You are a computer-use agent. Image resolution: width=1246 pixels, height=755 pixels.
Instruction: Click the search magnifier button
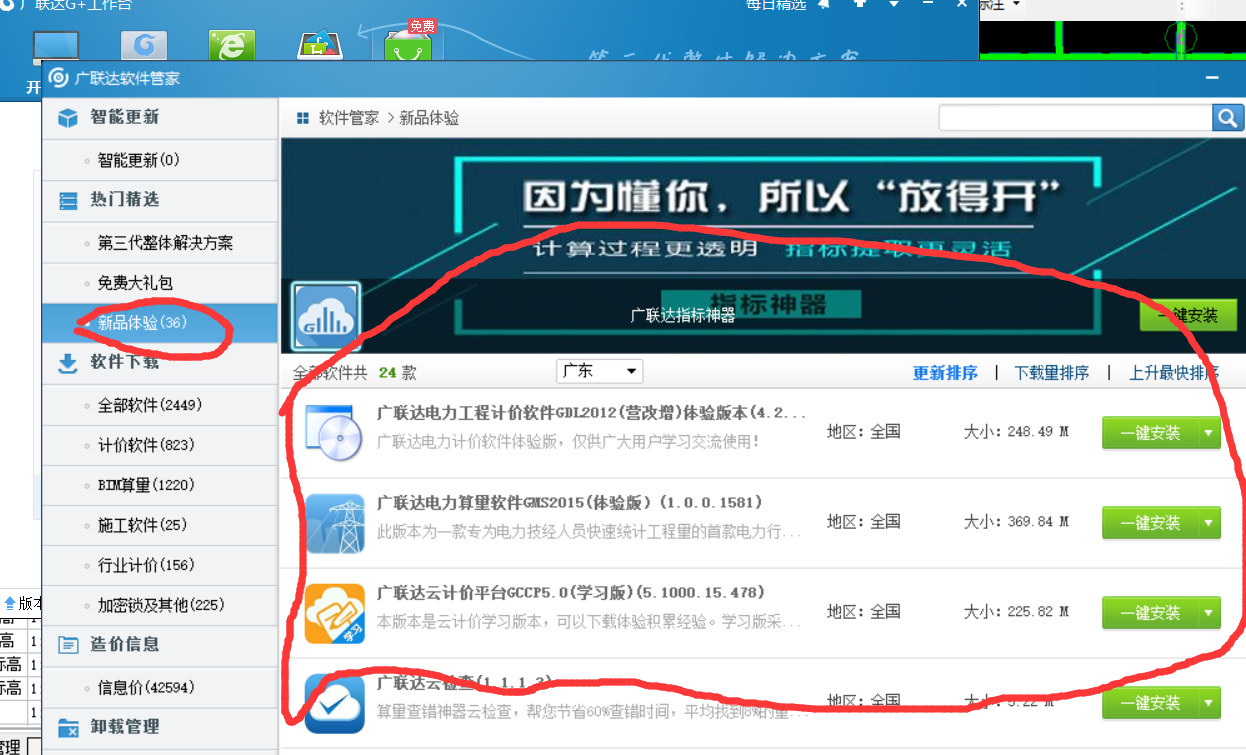pos(1228,118)
